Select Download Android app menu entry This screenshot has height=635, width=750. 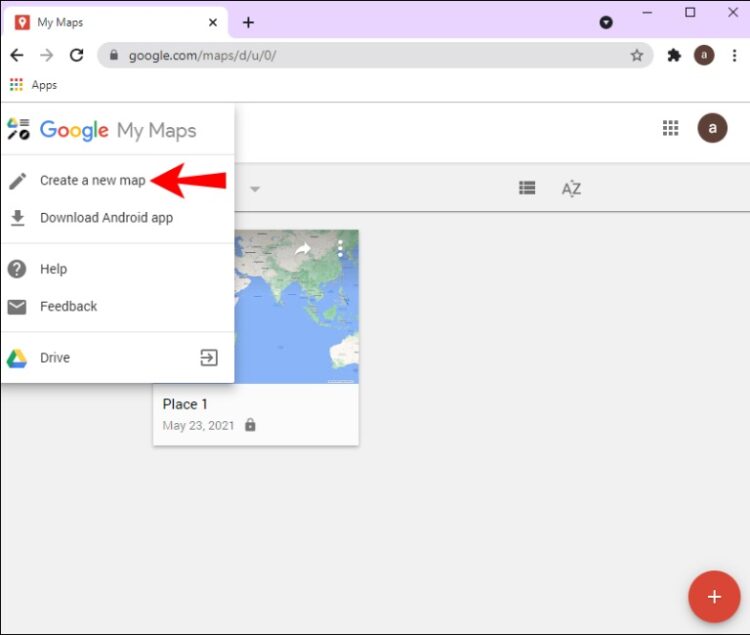point(118,218)
